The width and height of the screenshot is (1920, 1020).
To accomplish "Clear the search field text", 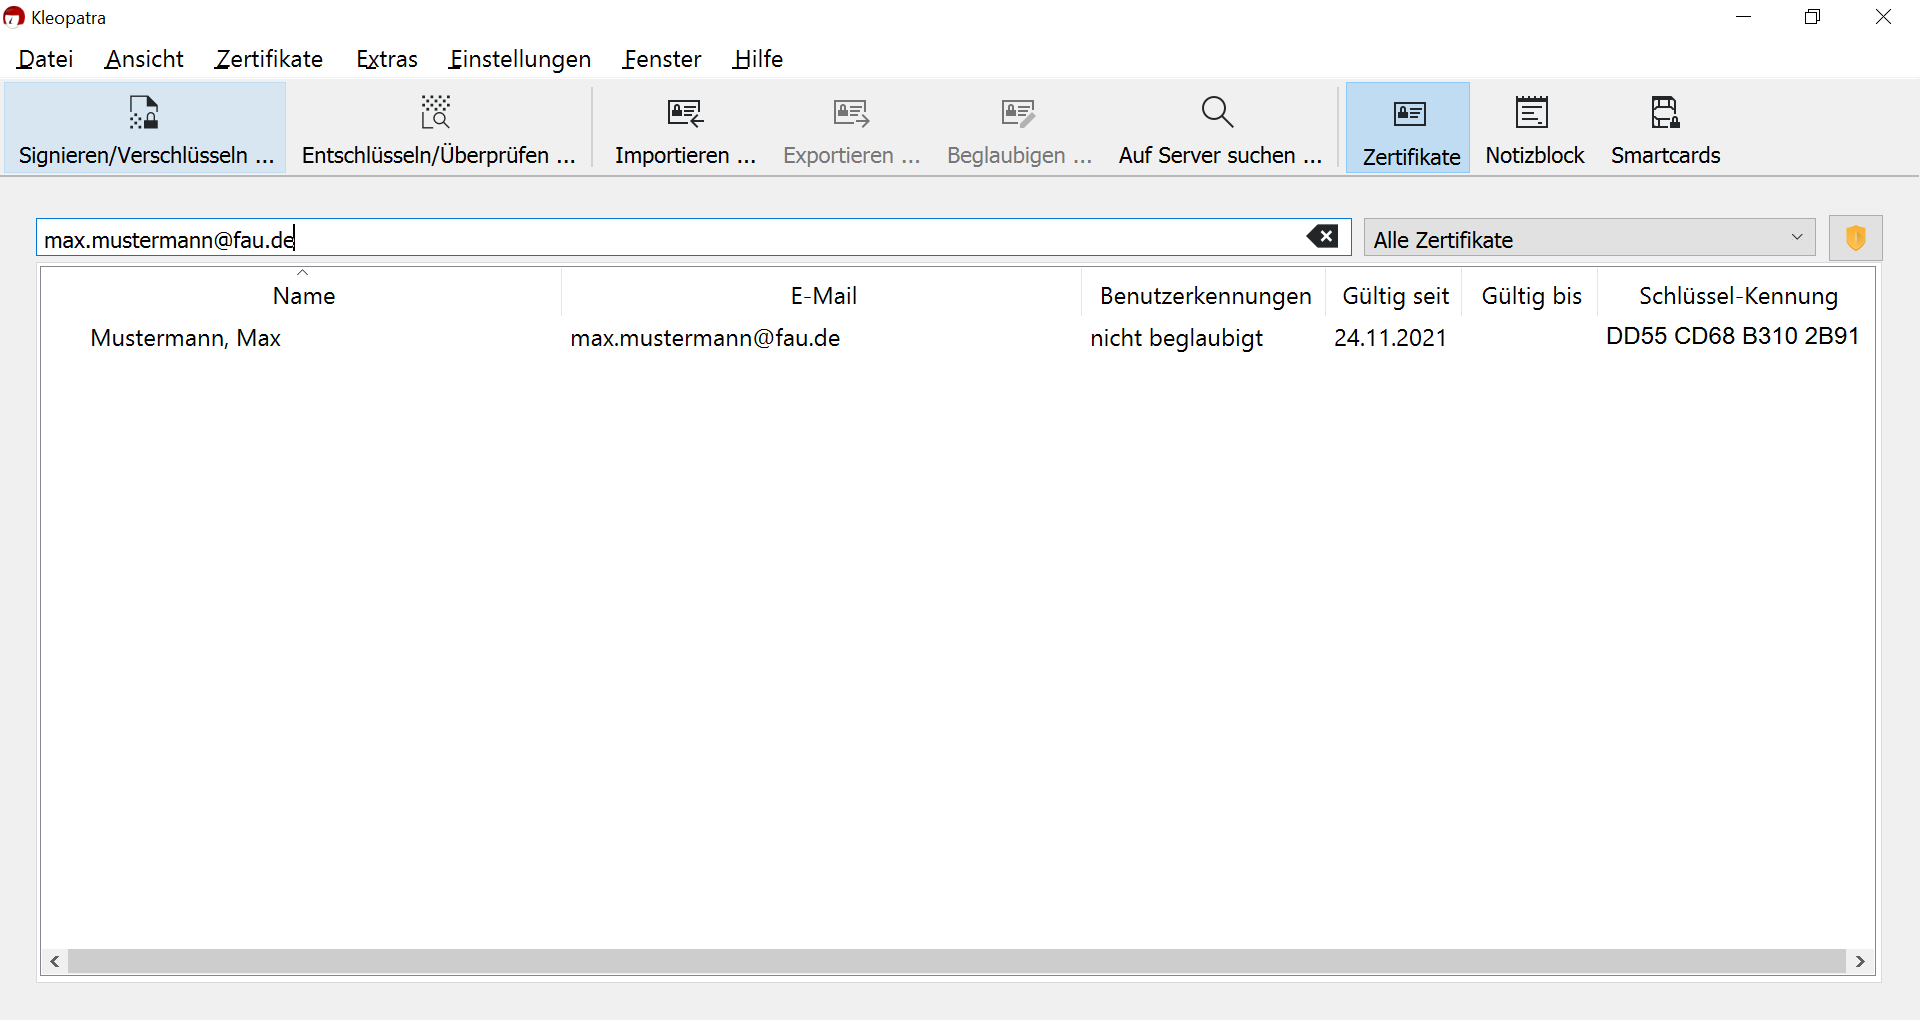I will click(x=1322, y=237).
